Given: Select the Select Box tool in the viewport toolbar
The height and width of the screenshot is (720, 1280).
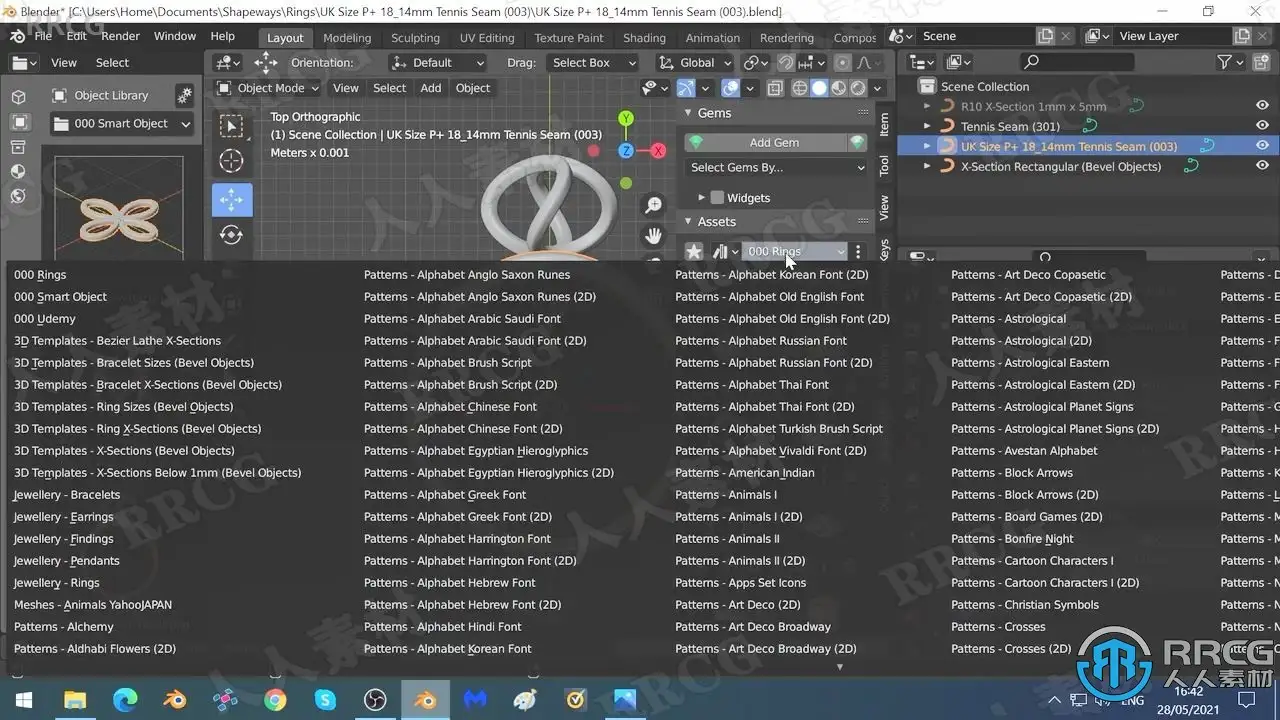Looking at the screenshot, I should click(x=231, y=126).
